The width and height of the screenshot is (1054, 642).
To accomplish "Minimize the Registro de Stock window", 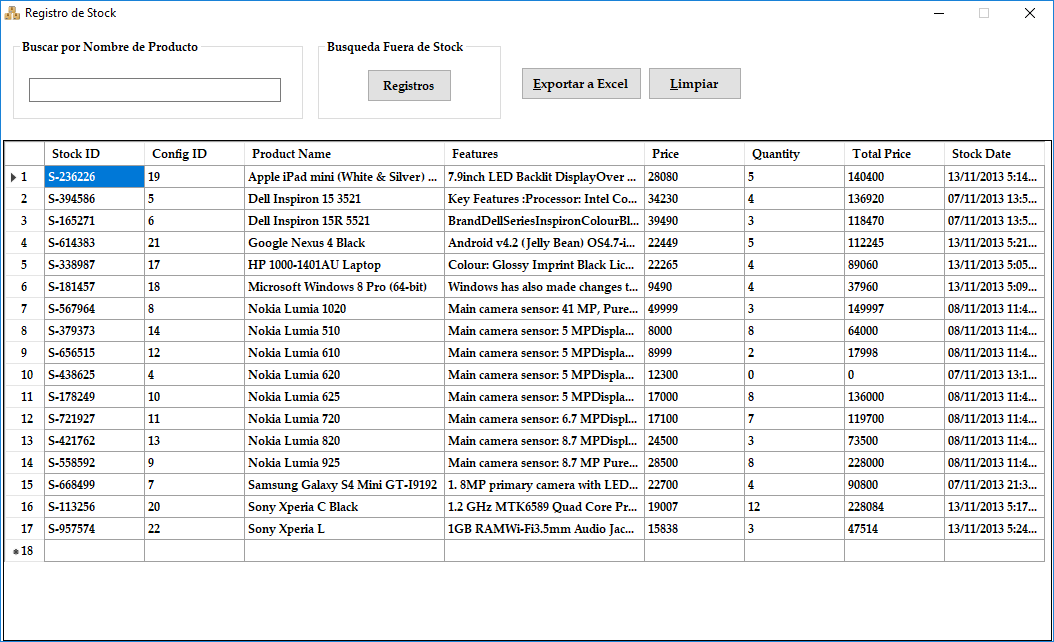I will 939,13.
